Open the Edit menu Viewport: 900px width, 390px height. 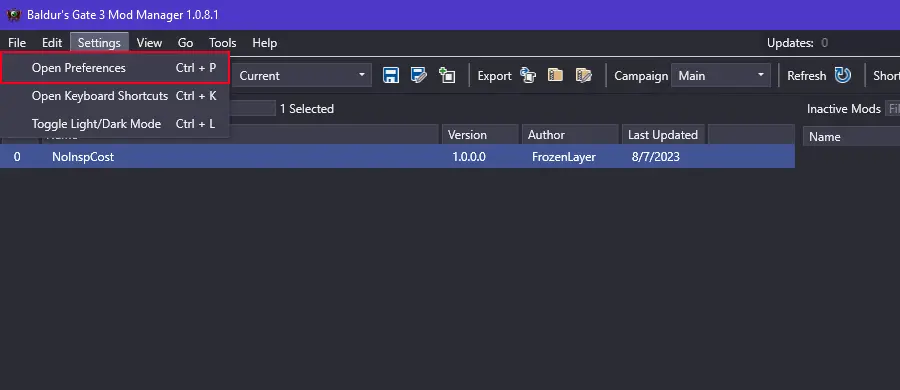(52, 43)
